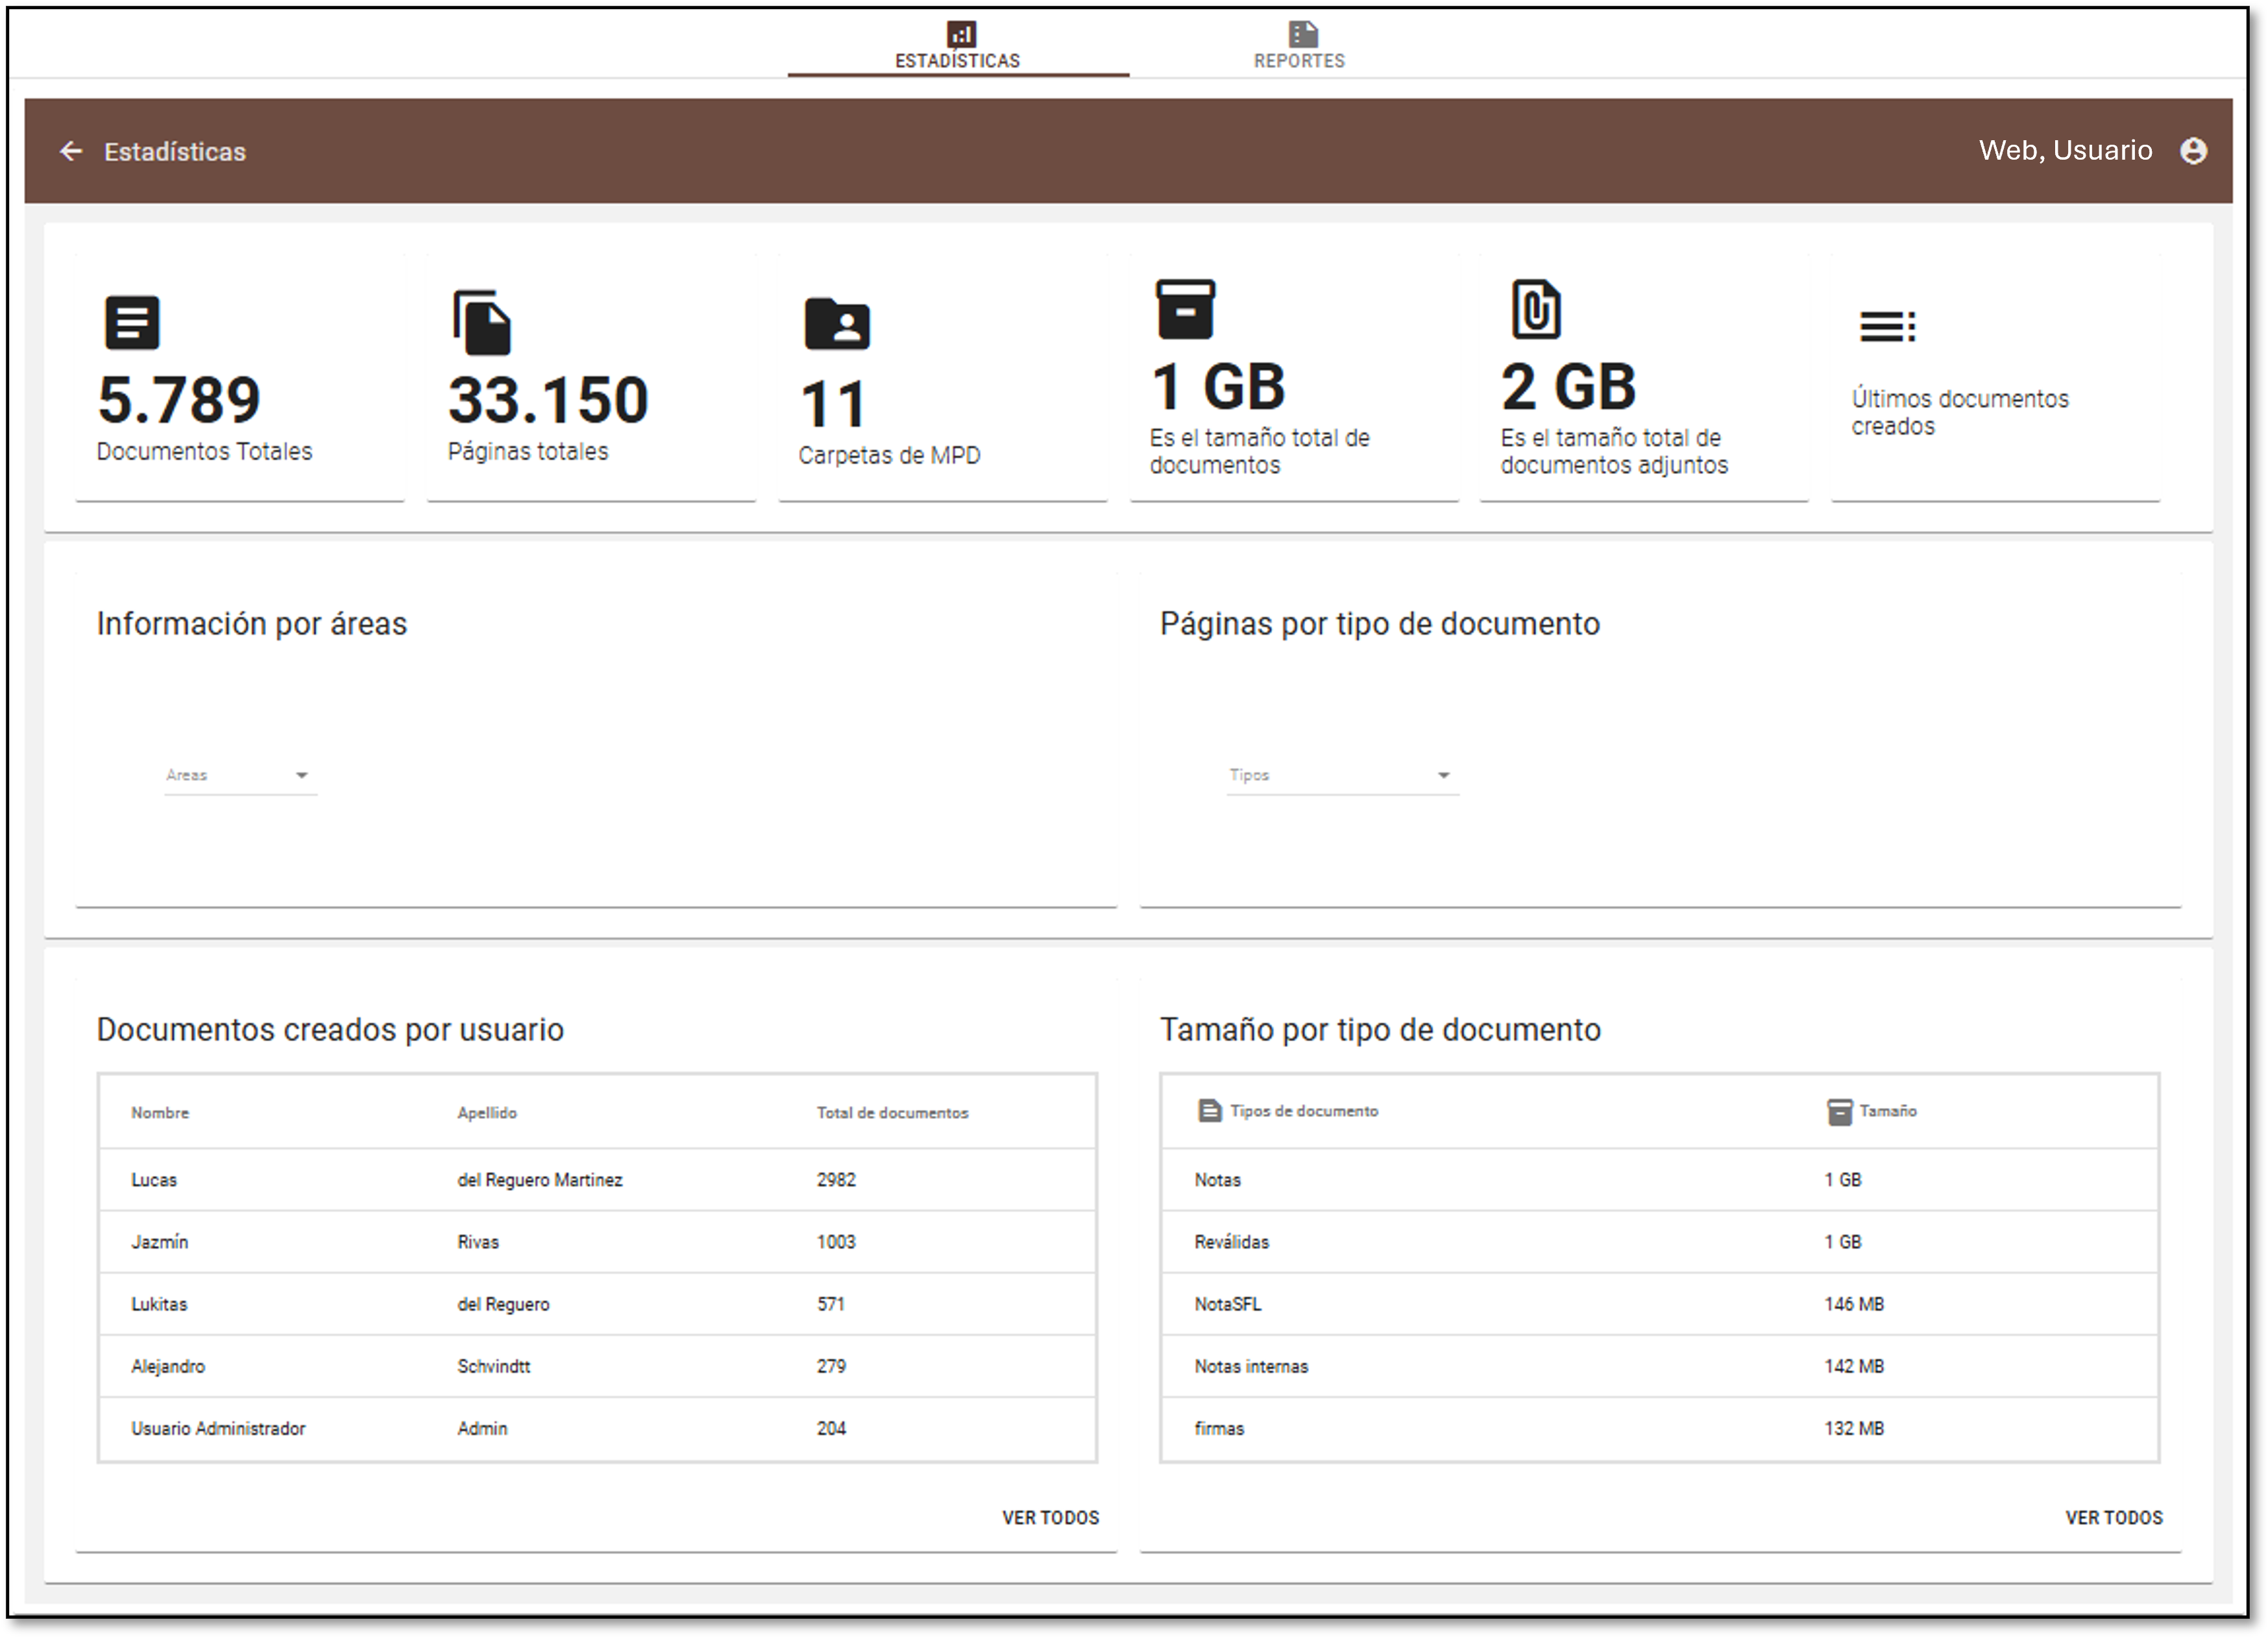Open the user account profile icon
Image resolution: width=2268 pixels, height=1637 pixels.
click(x=2193, y=151)
